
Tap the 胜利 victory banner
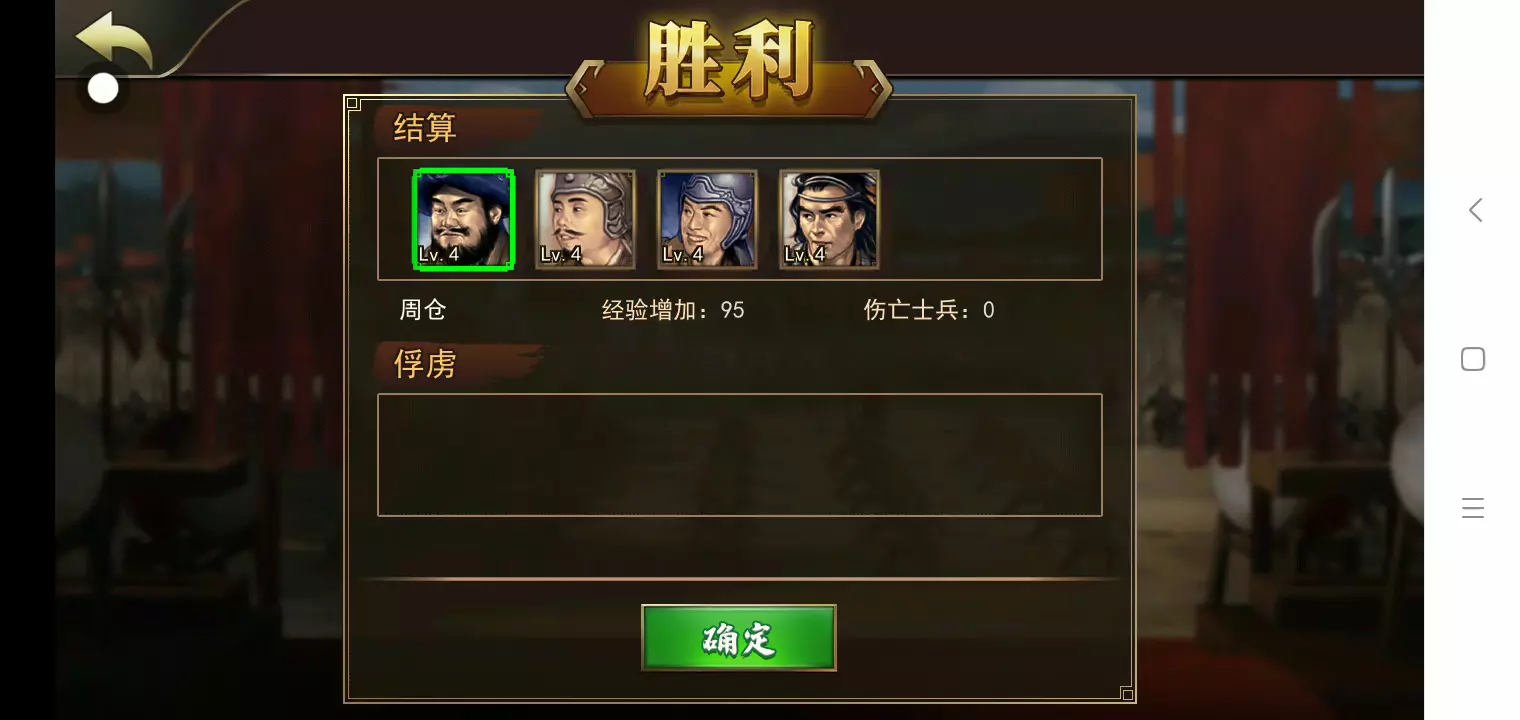(x=729, y=62)
